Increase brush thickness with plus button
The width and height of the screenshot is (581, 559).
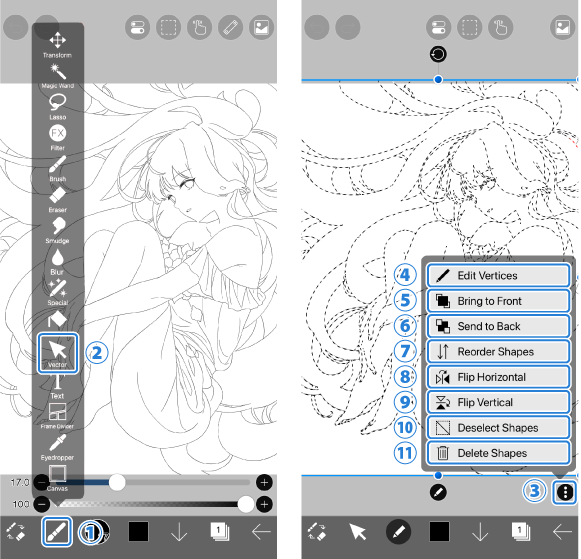[264, 482]
